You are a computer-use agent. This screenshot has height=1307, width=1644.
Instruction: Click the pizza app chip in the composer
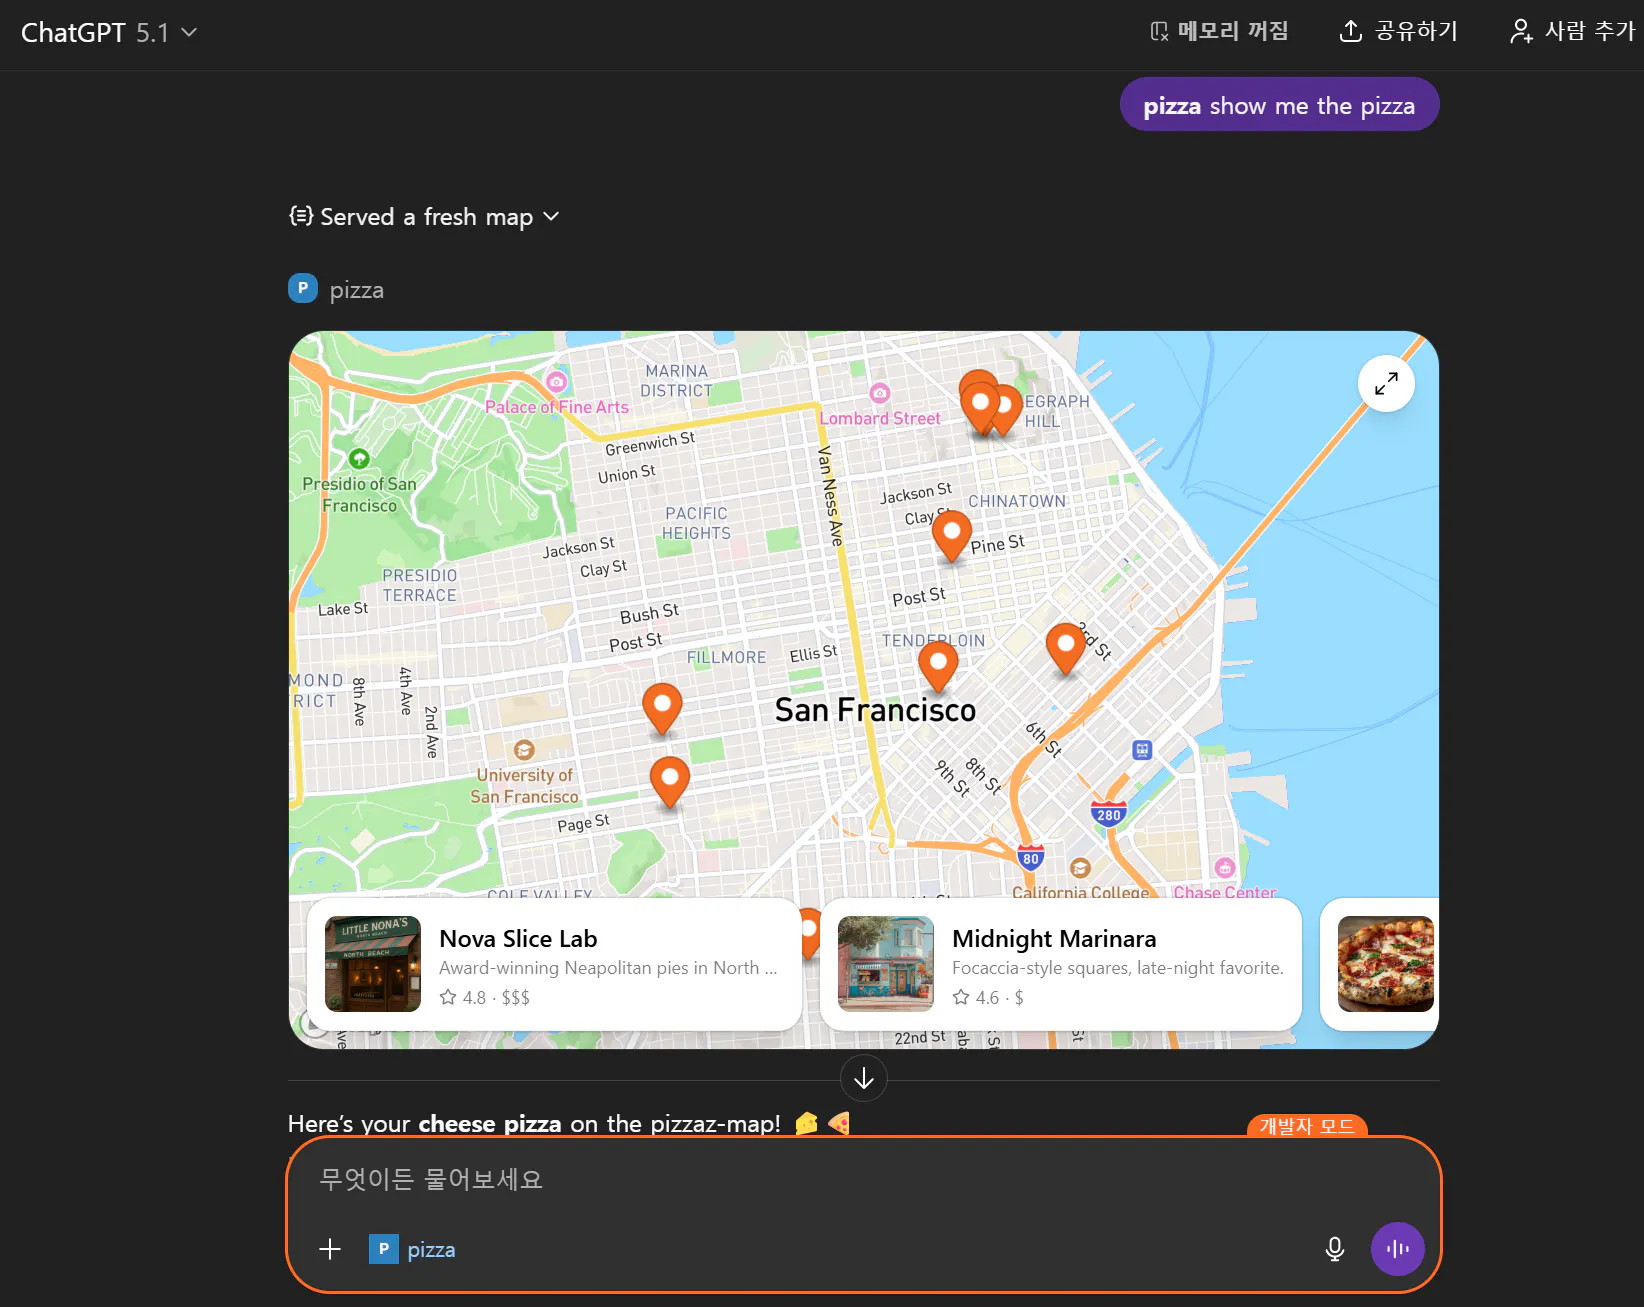pyautogui.click(x=412, y=1249)
